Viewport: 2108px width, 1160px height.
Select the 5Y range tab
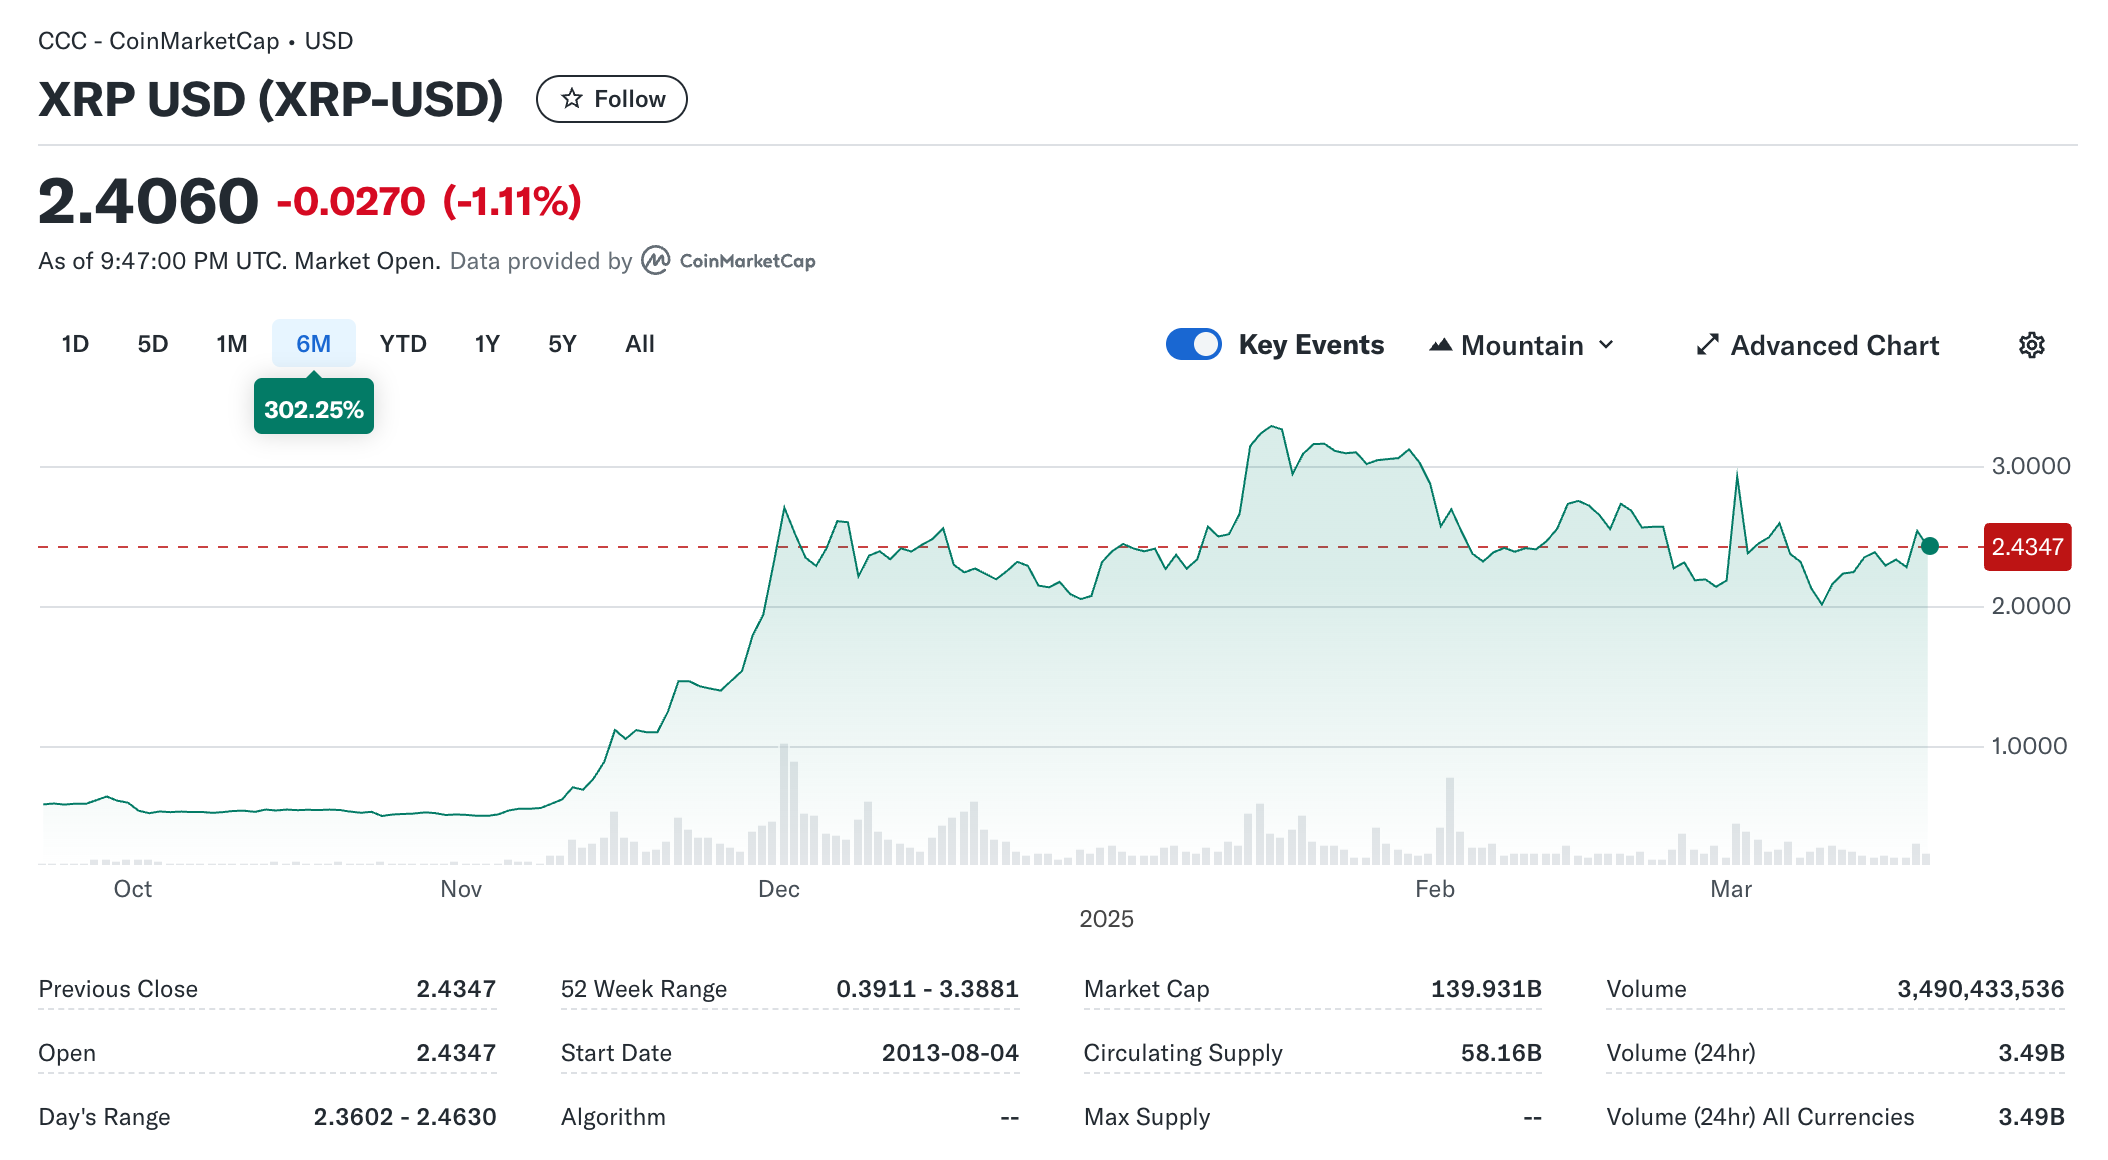pyautogui.click(x=562, y=344)
